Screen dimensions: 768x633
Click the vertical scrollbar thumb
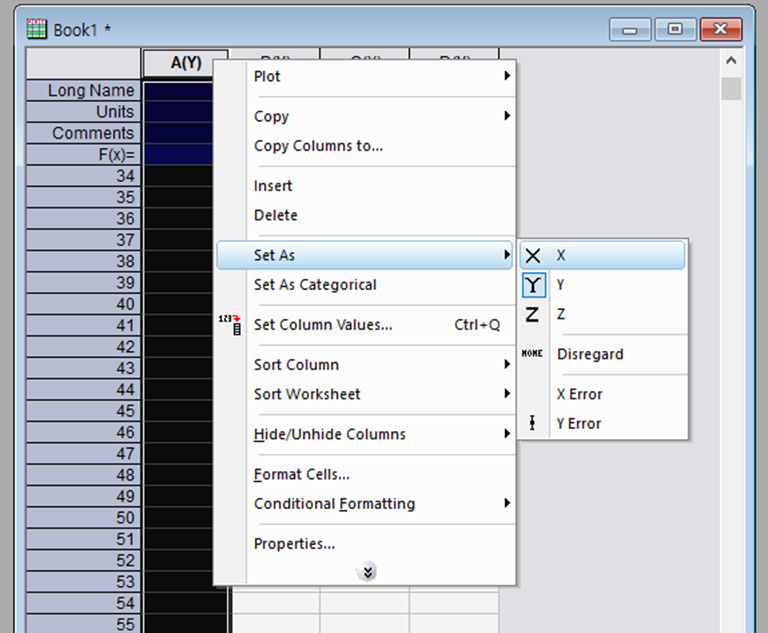coord(731,89)
